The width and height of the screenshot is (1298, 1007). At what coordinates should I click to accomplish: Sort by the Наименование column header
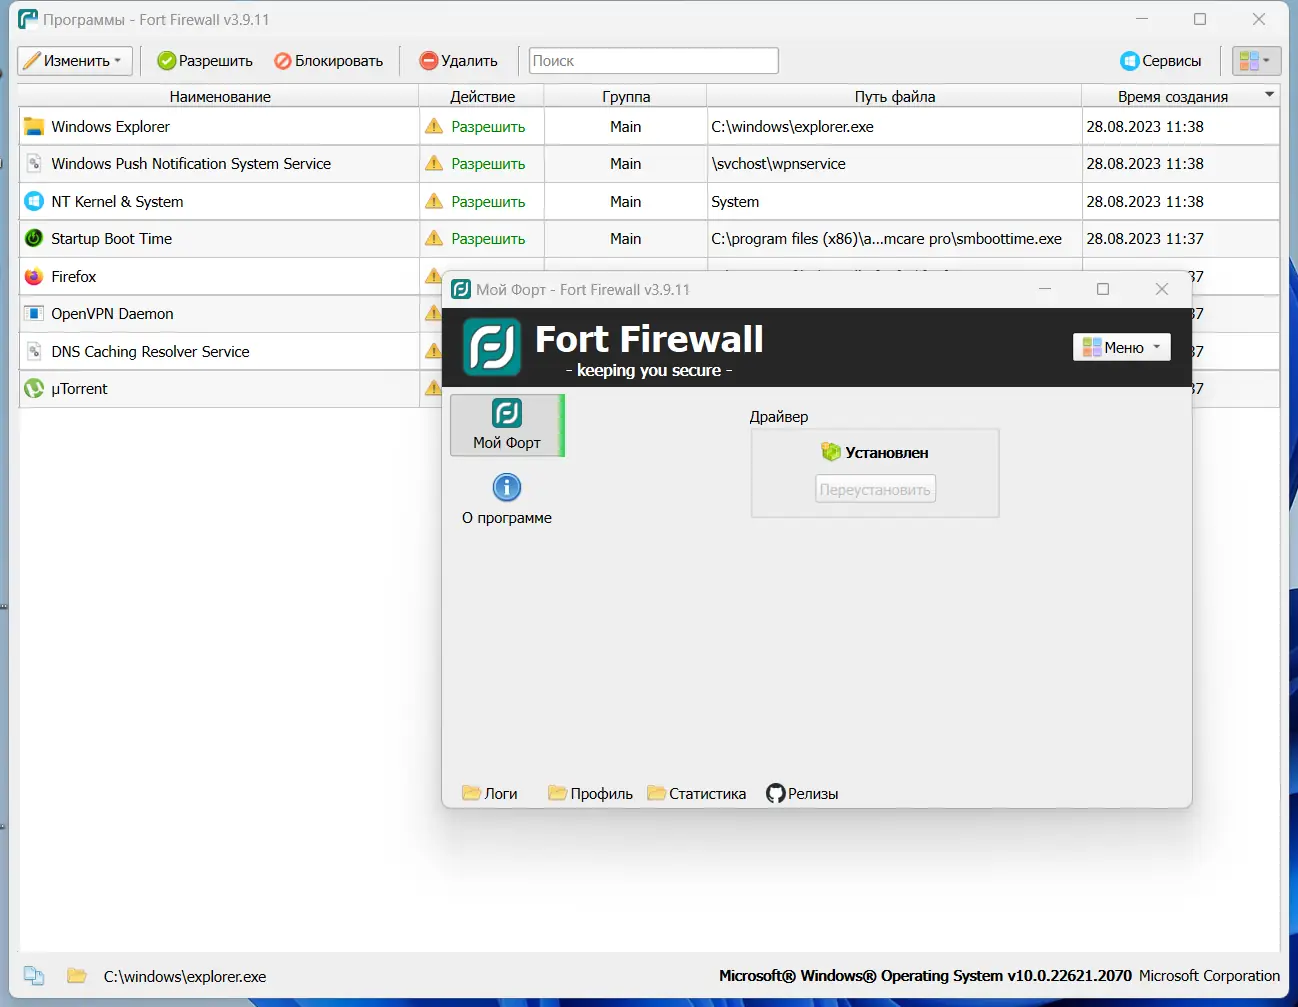tap(220, 97)
